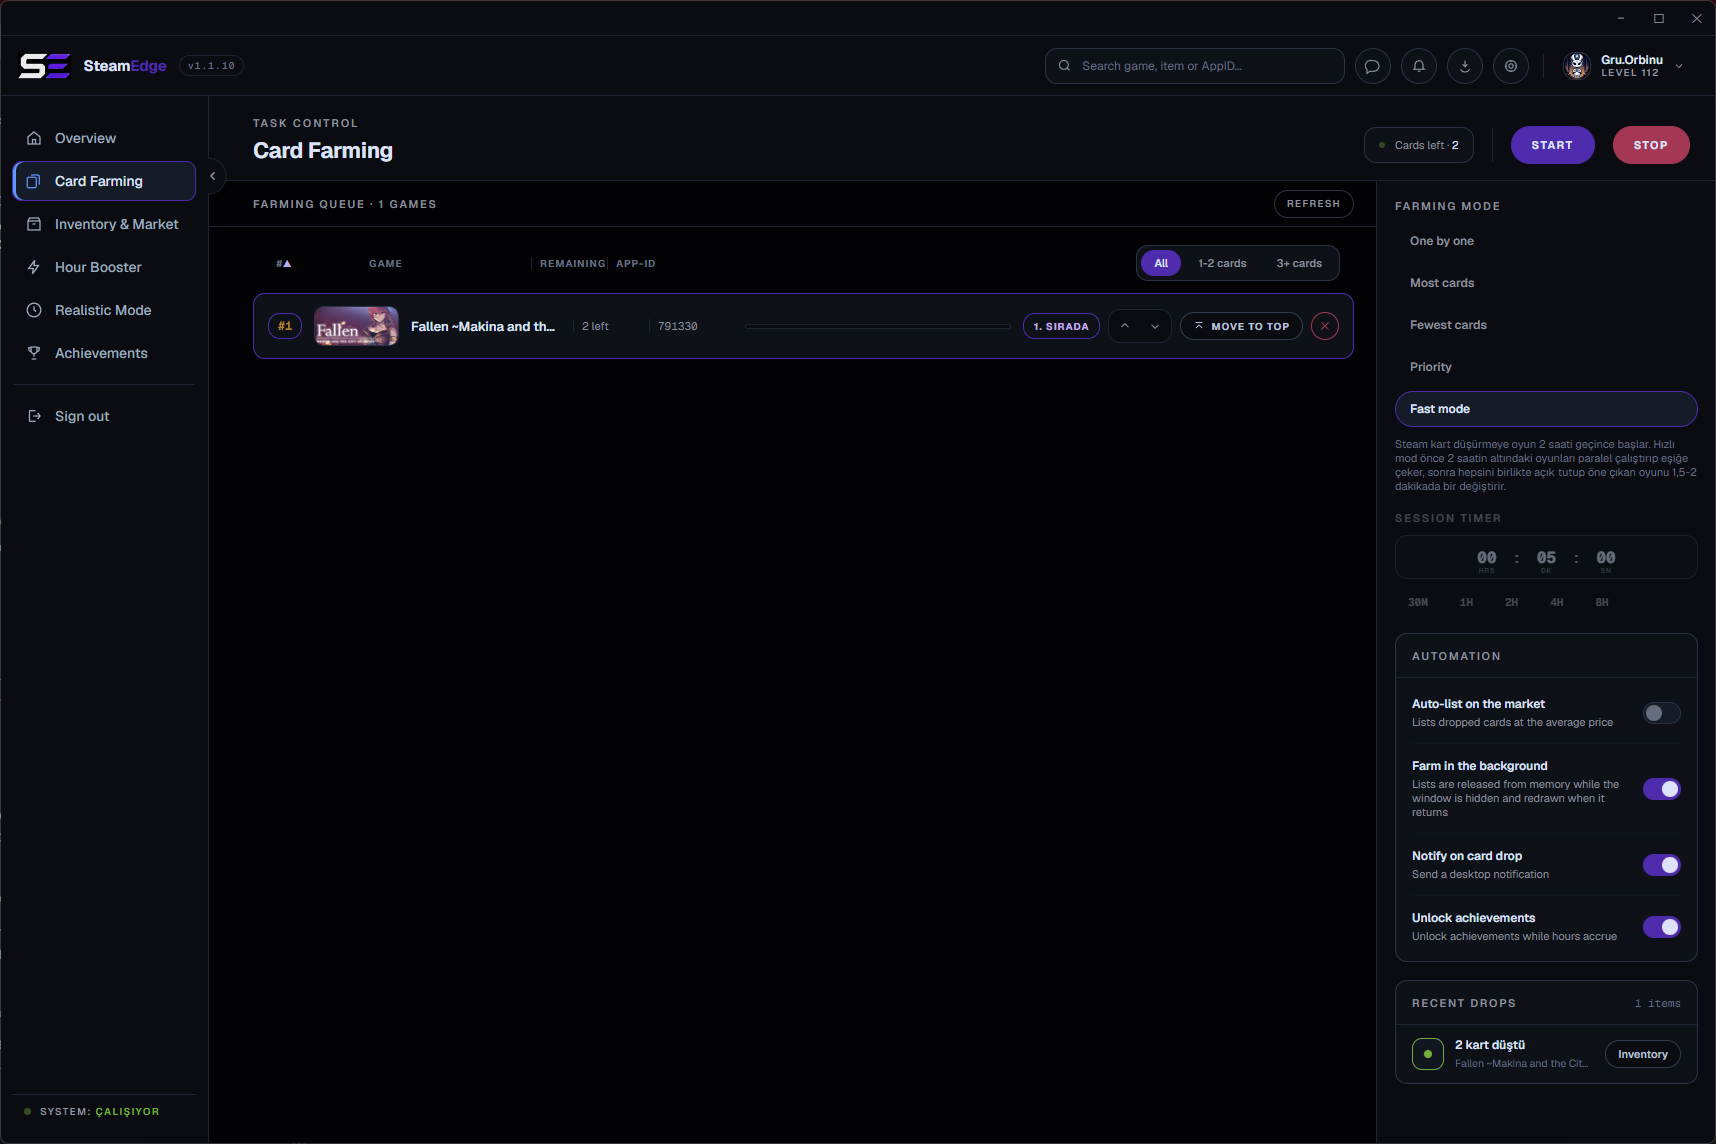Focus the search game input field
The height and width of the screenshot is (1144, 1716).
(1195, 66)
